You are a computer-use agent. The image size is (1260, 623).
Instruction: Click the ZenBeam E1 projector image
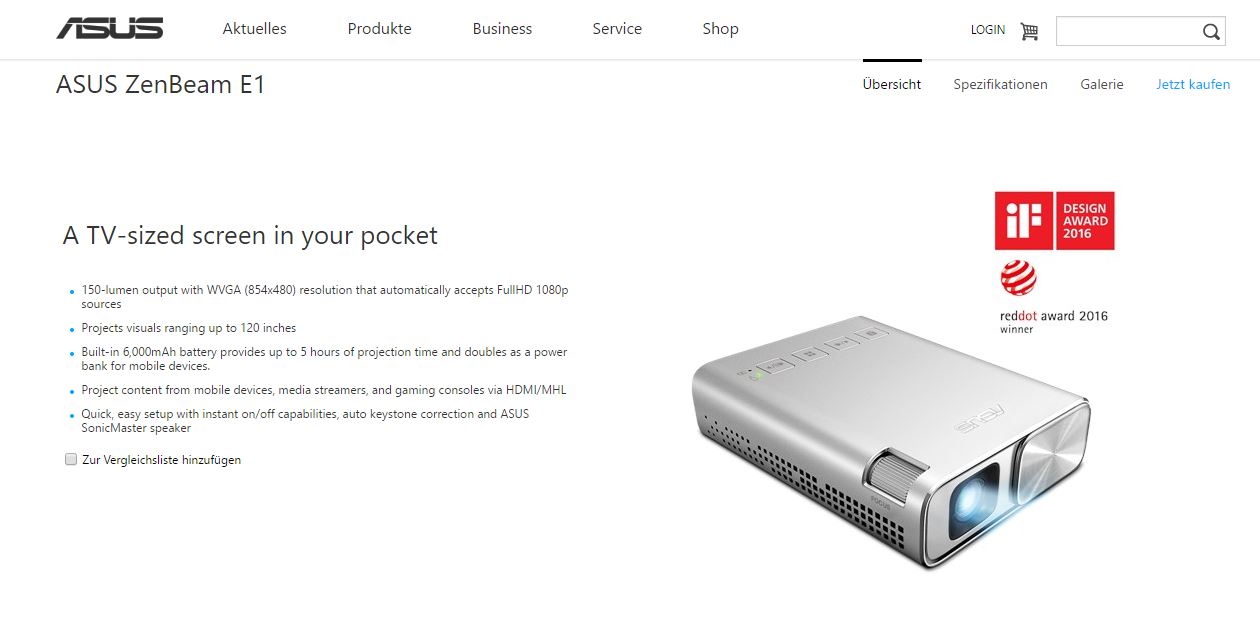(890, 441)
